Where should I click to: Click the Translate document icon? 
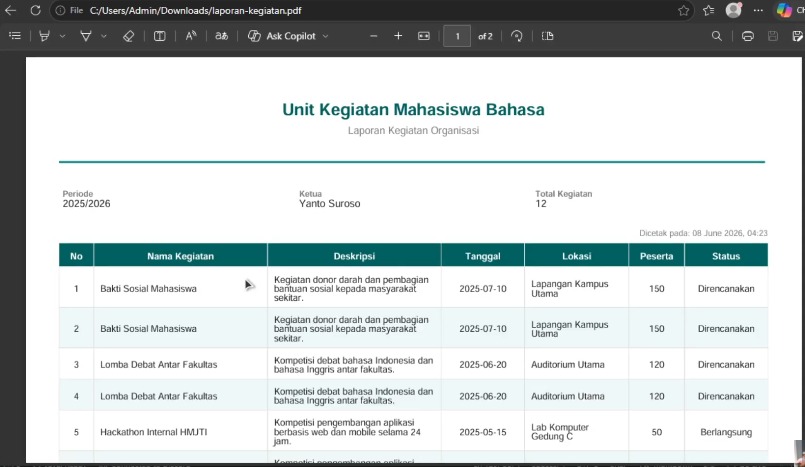point(221,36)
